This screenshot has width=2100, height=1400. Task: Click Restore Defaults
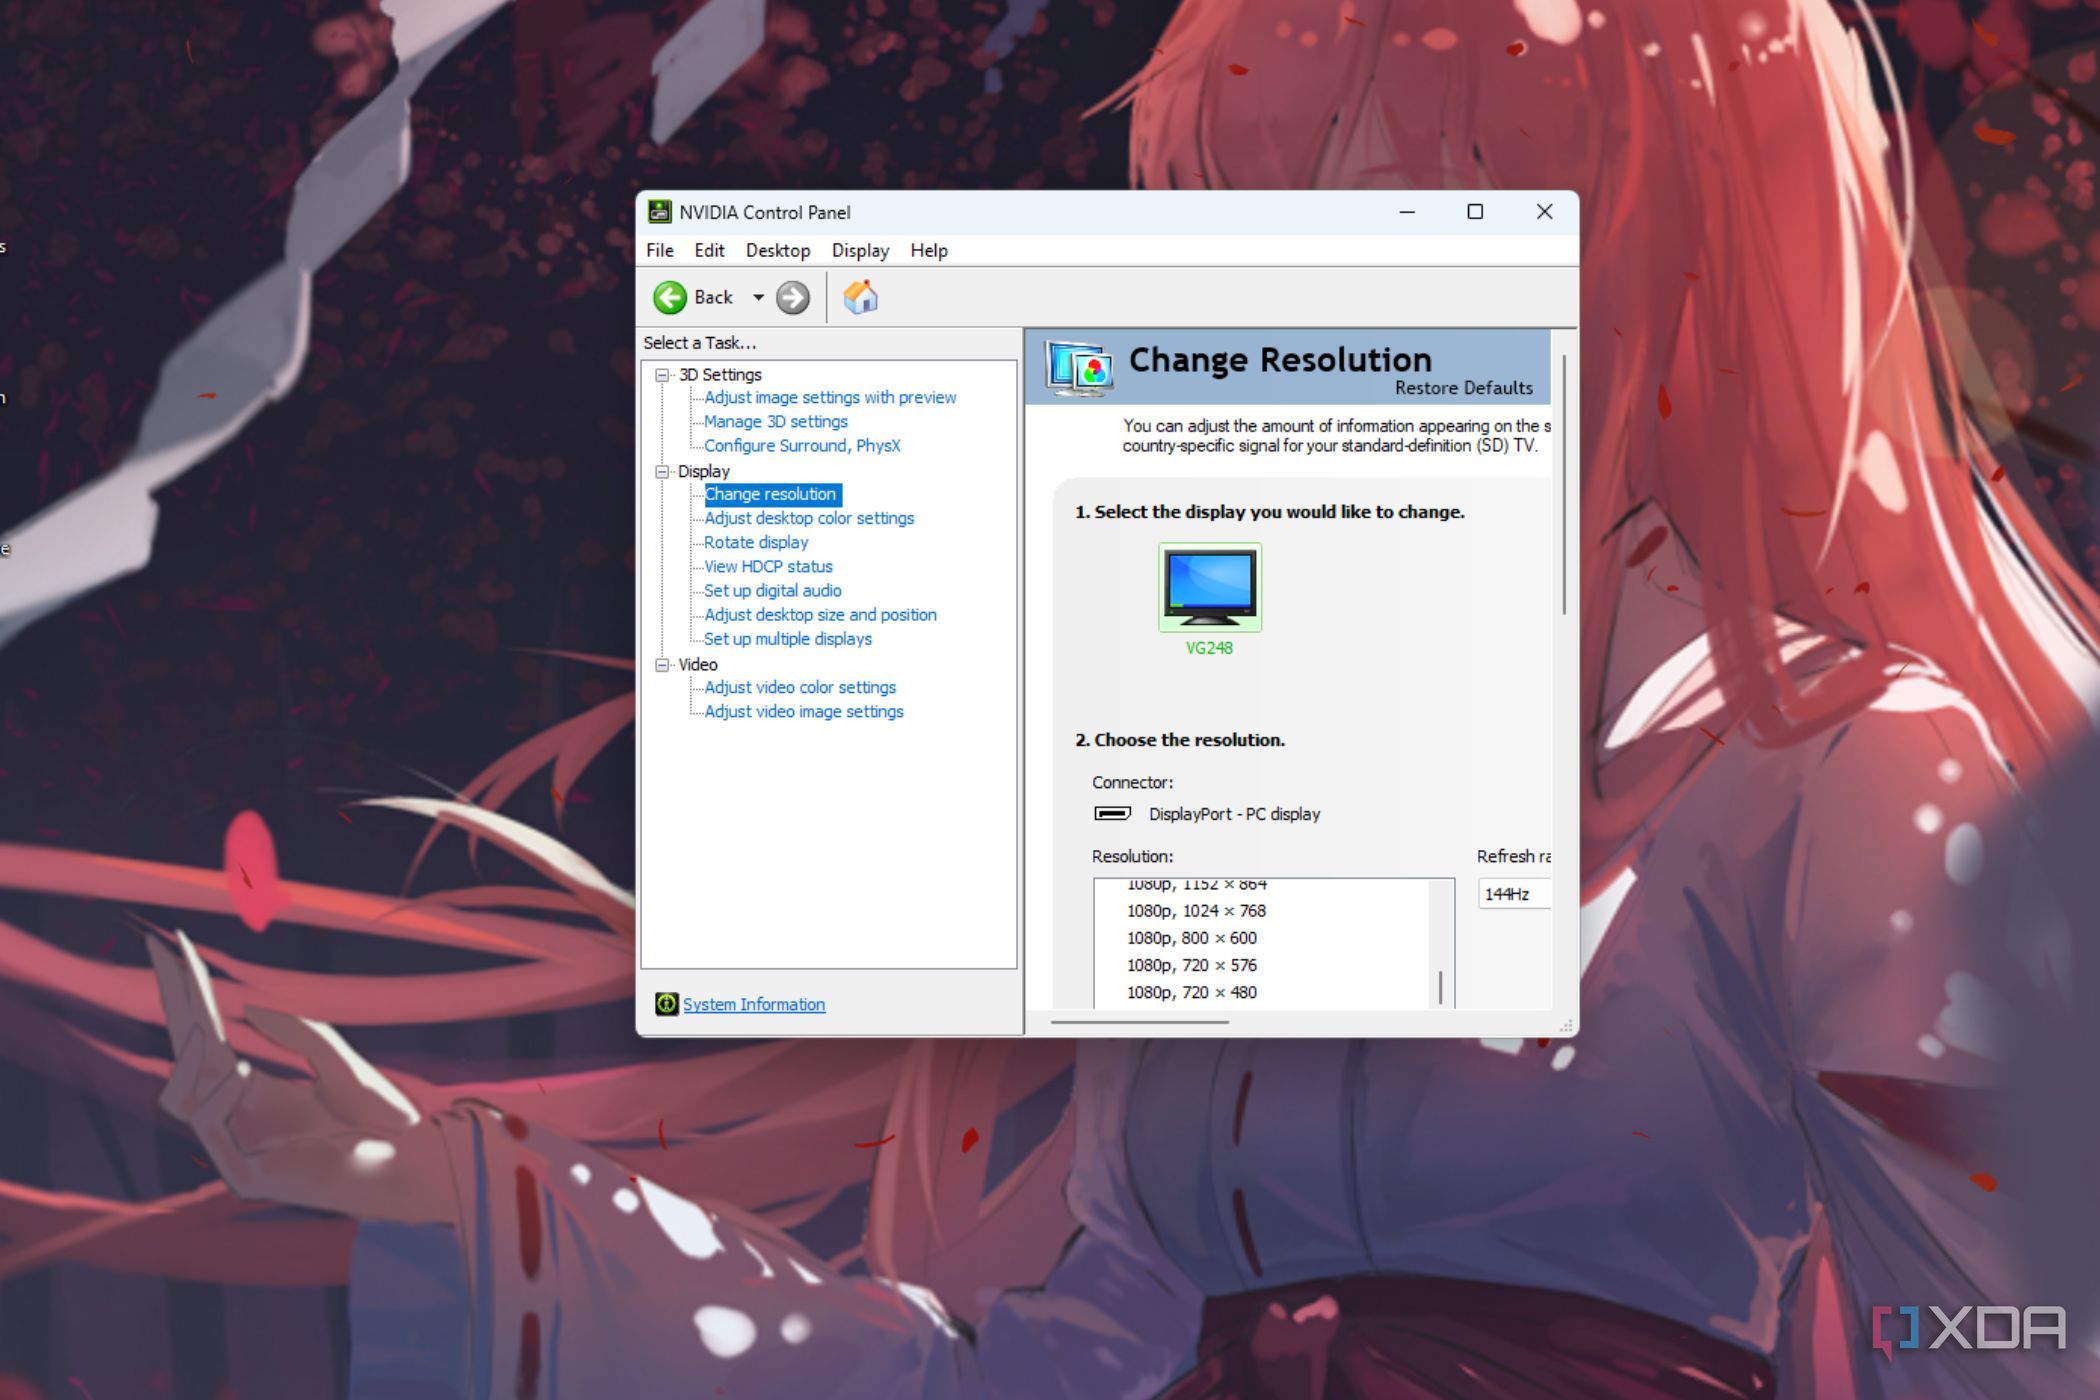click(1464, 388)
